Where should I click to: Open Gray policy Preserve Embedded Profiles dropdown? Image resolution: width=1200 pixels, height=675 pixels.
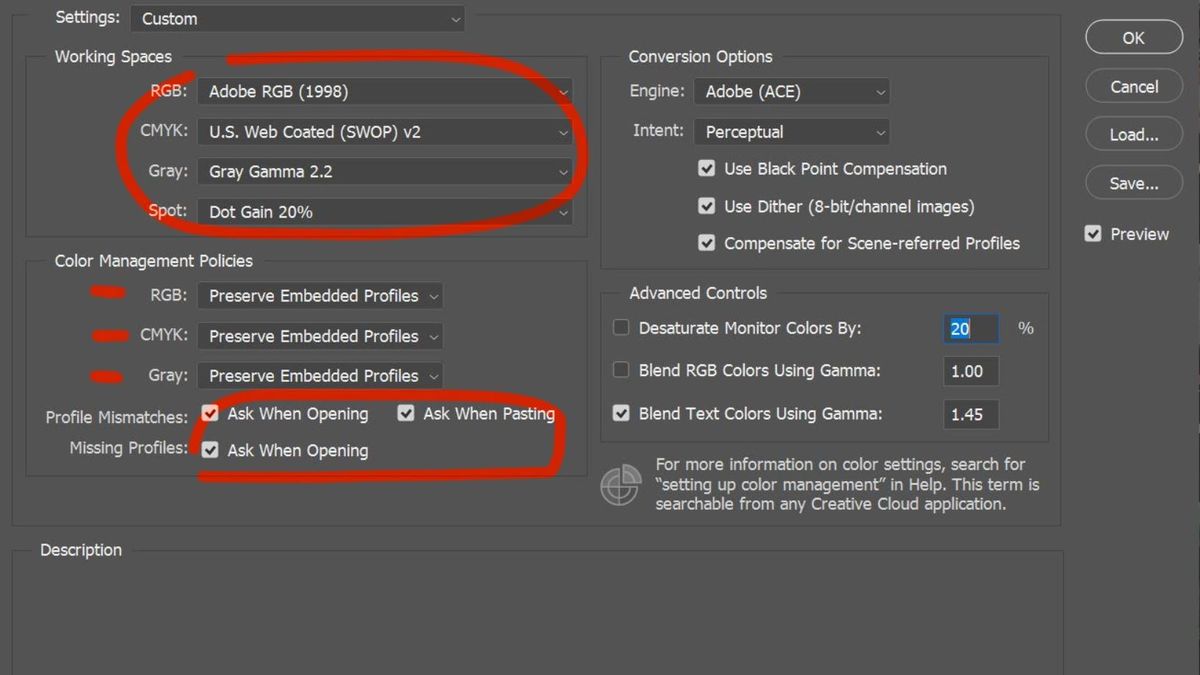click(x=320, y=376)
